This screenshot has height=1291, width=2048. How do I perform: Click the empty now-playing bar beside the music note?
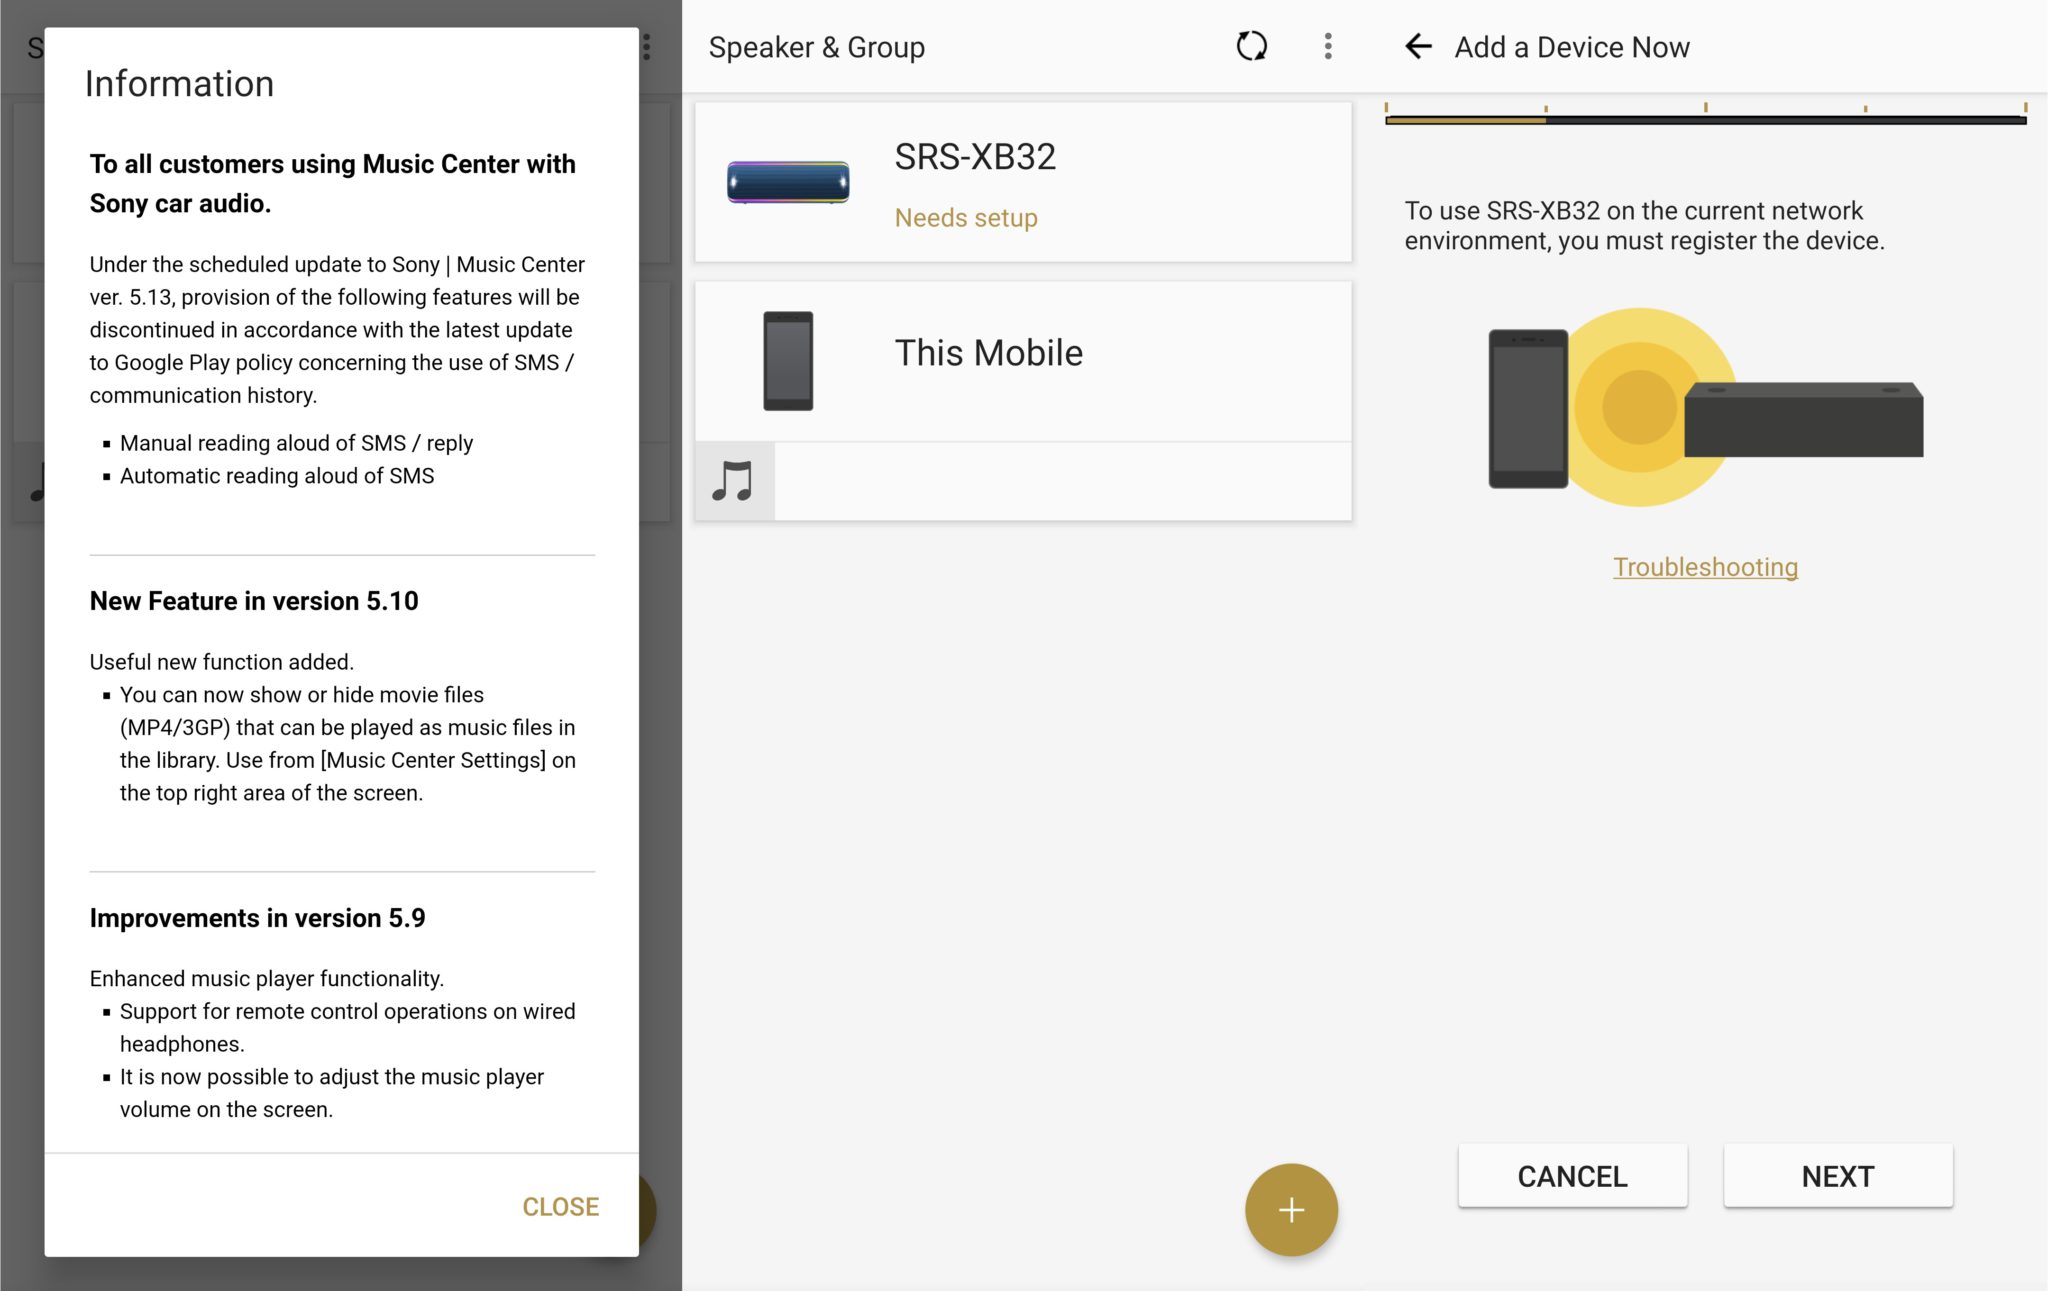coord(1062,481)
